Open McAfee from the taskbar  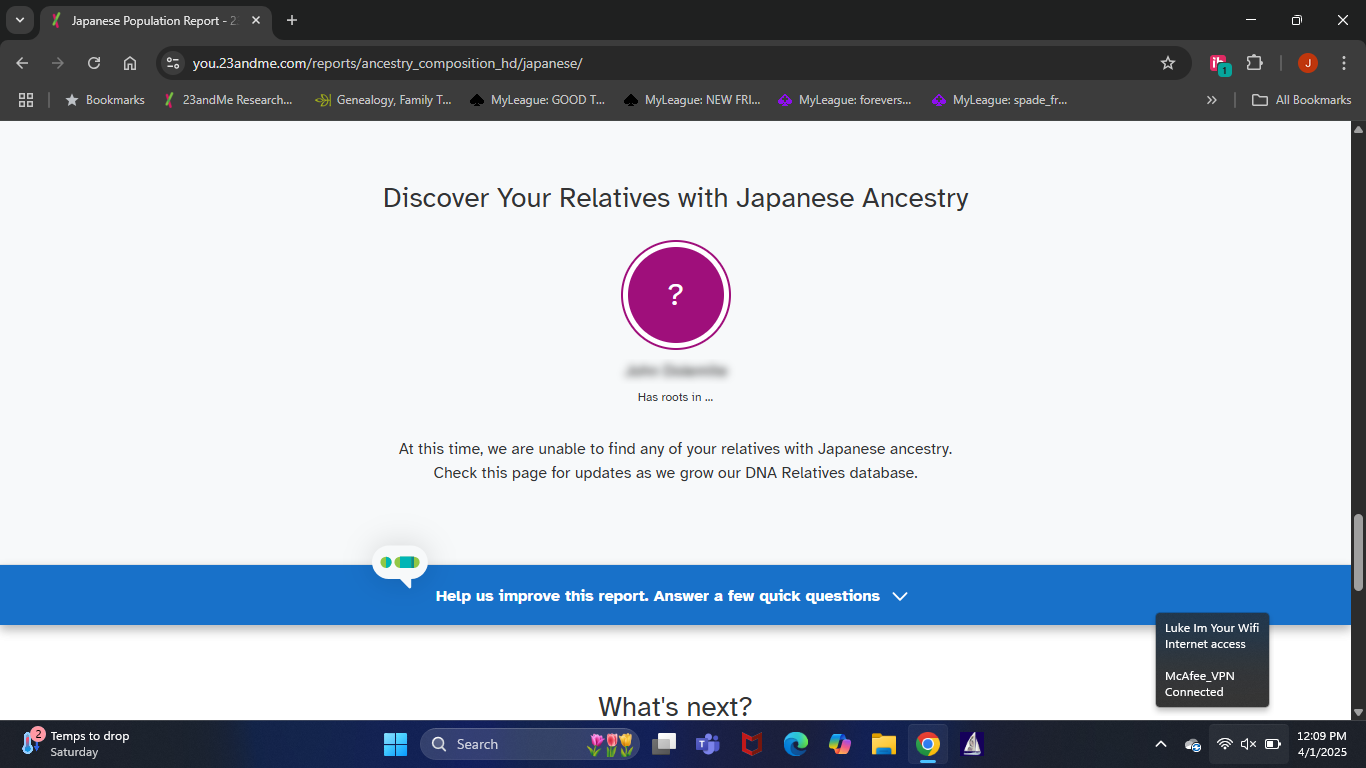752,744
